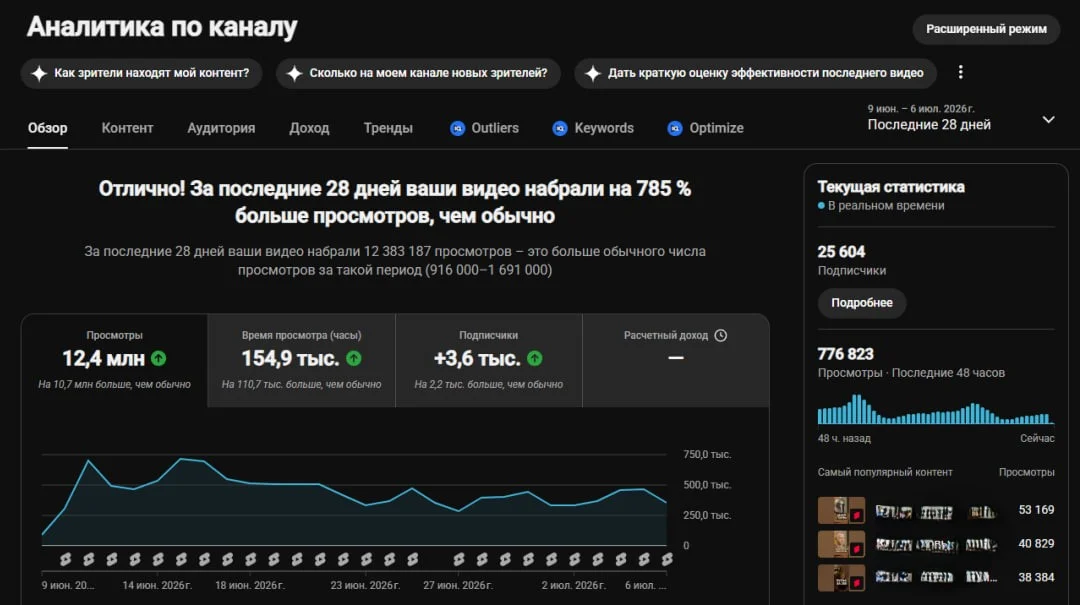Click the 53 169 views value

tap(1036, 510)
